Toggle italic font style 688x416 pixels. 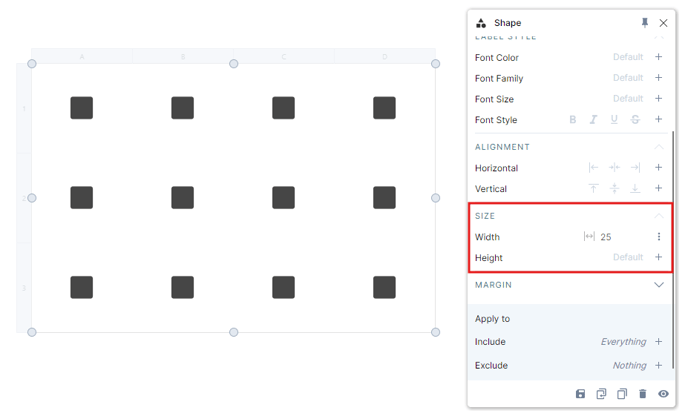click(x=593, y=120)
